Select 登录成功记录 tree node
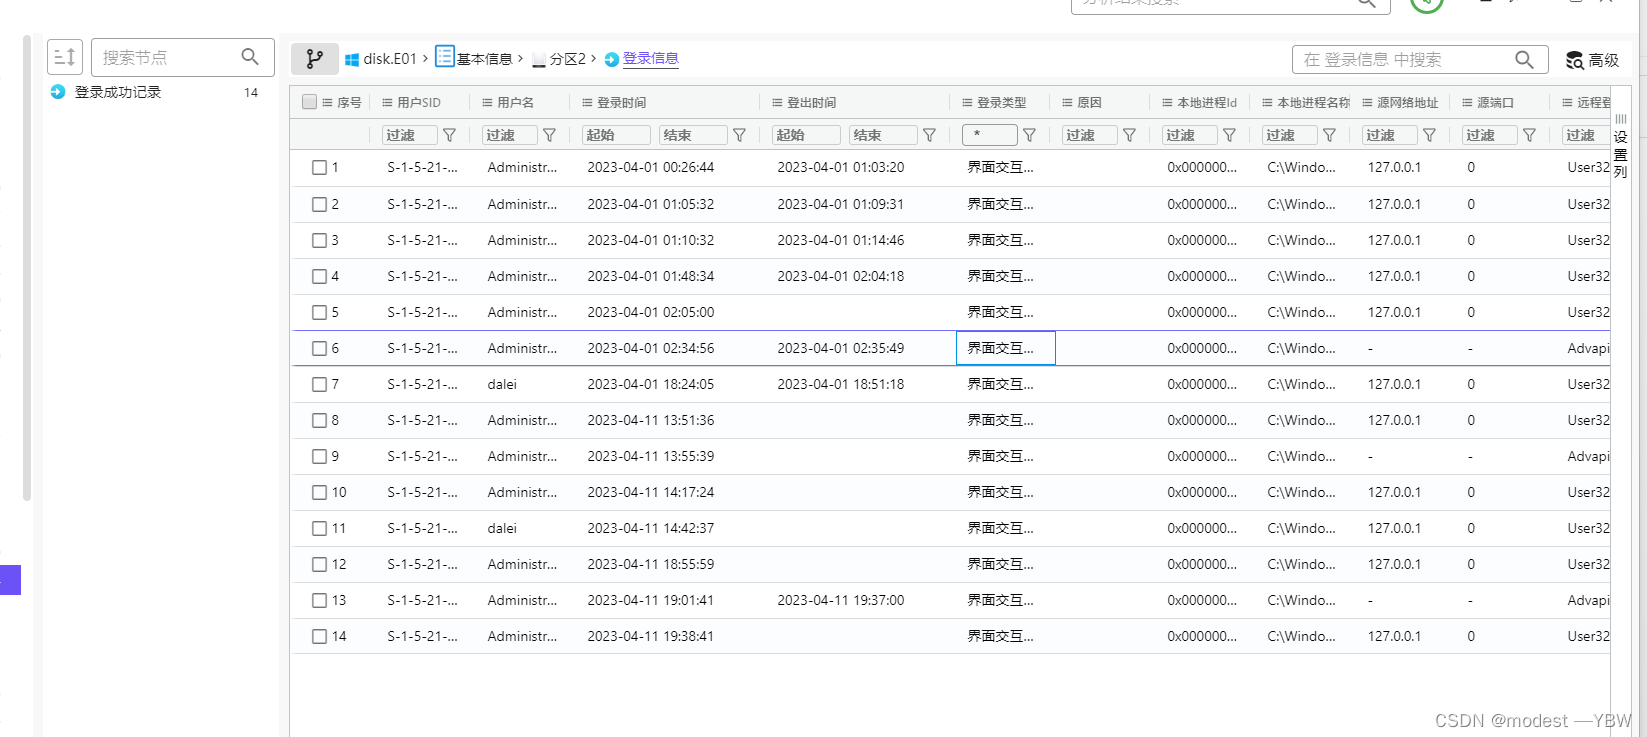 (118, 92)
